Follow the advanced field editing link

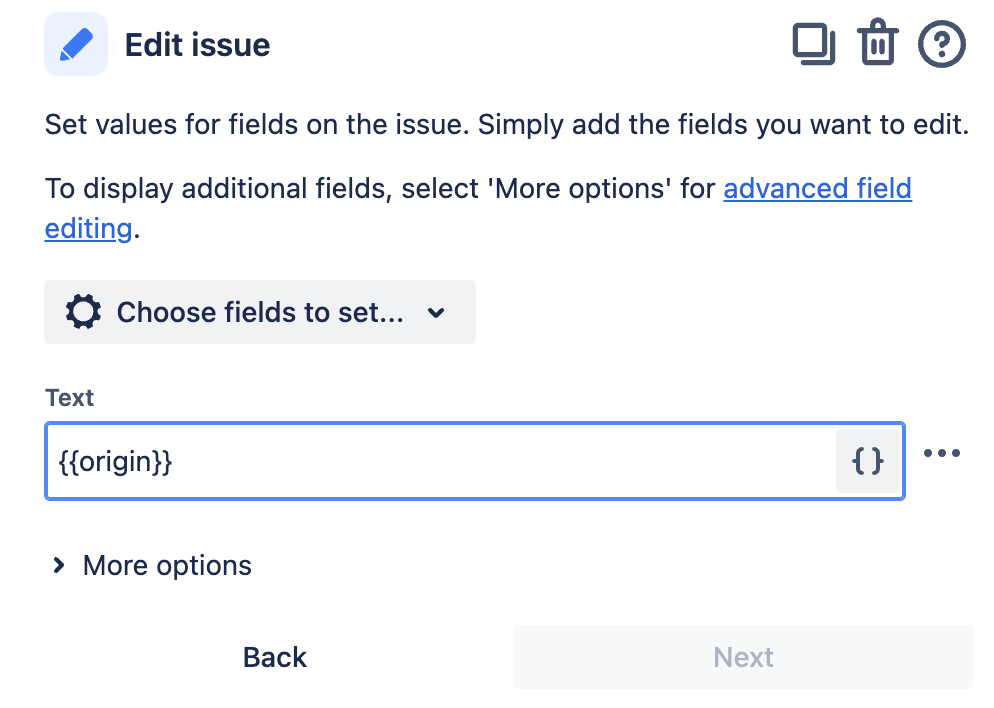[817, 188]
